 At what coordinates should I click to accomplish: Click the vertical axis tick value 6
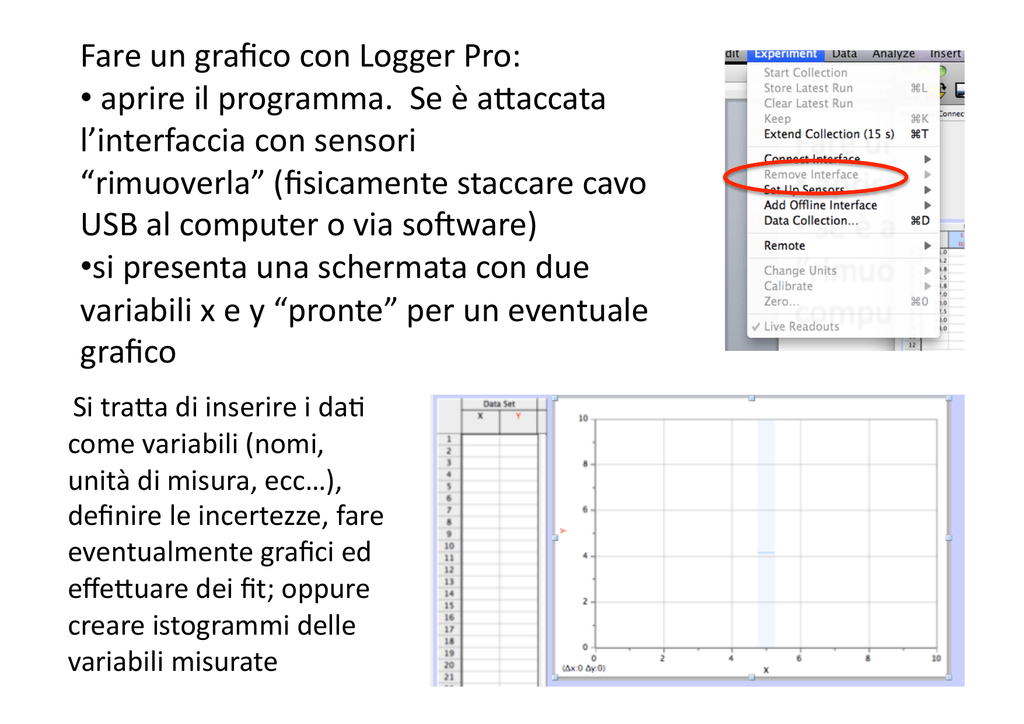click(x=585, y=510)
